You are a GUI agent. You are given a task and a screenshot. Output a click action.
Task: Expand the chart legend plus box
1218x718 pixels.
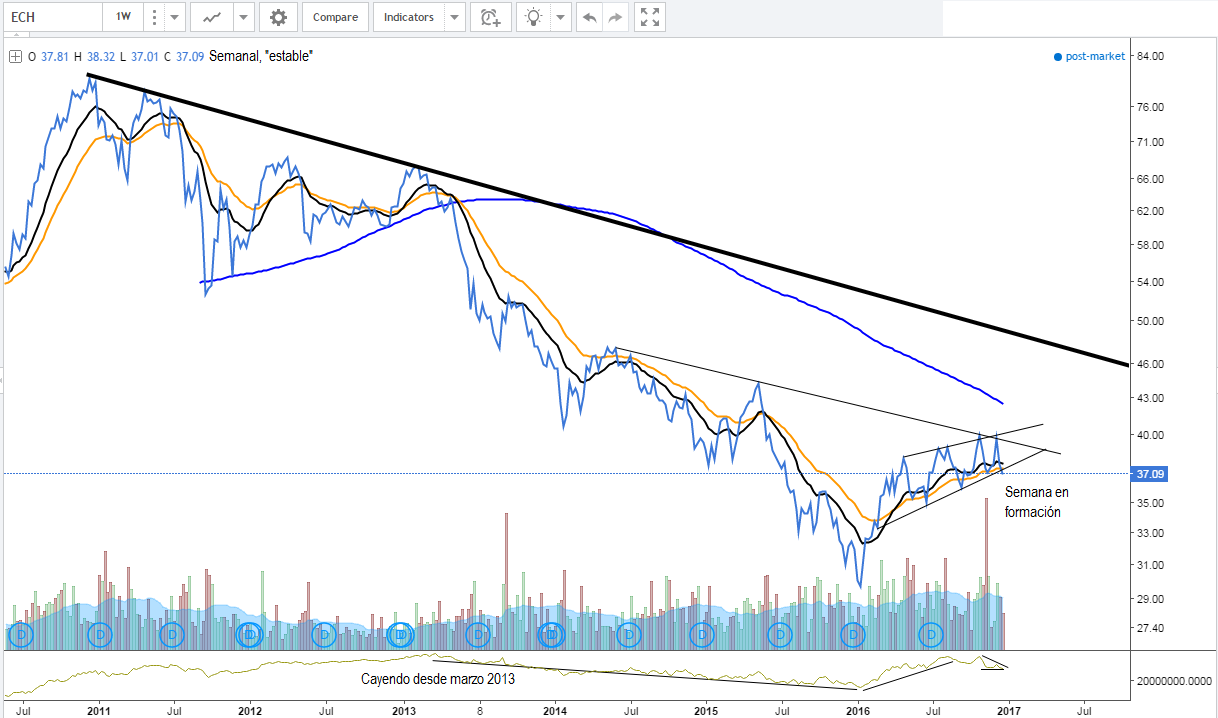click(x=14, y=57)
